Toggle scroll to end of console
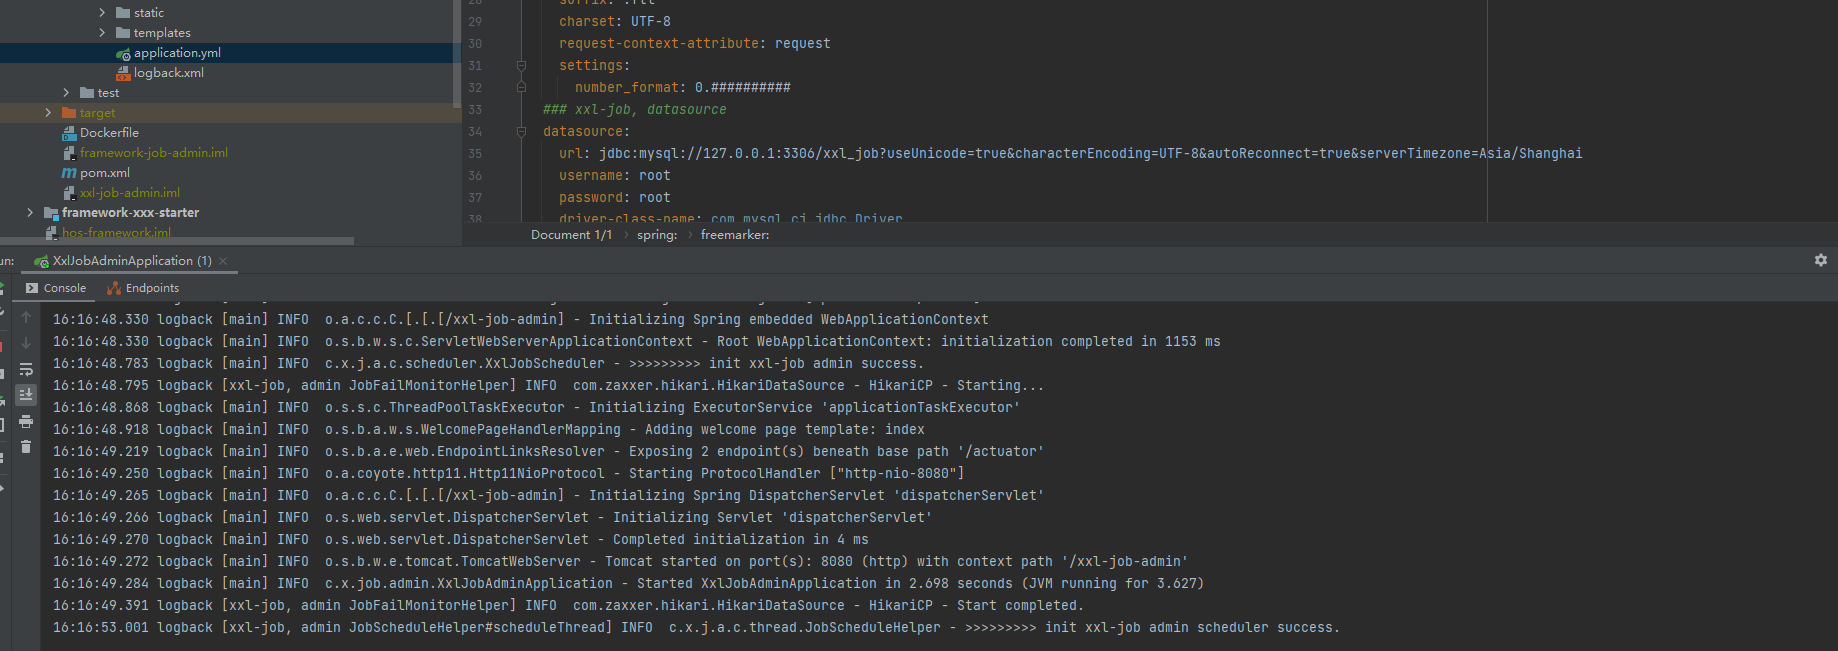 pyautogui.click(x=26, y=395)
